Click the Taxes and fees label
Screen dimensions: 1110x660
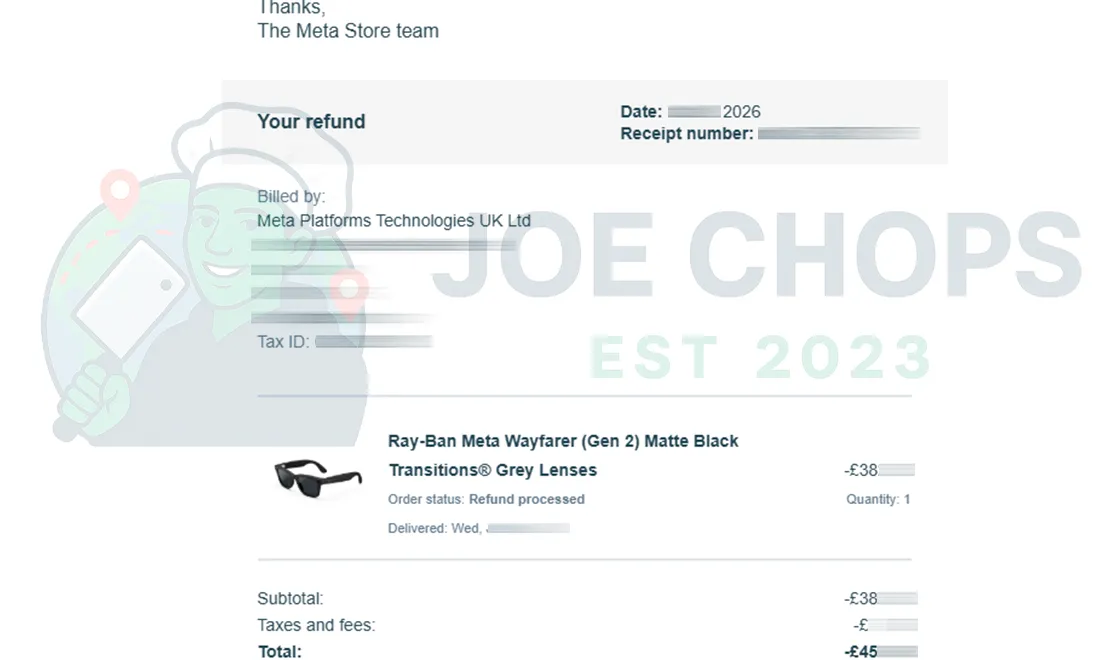point(316,626)
